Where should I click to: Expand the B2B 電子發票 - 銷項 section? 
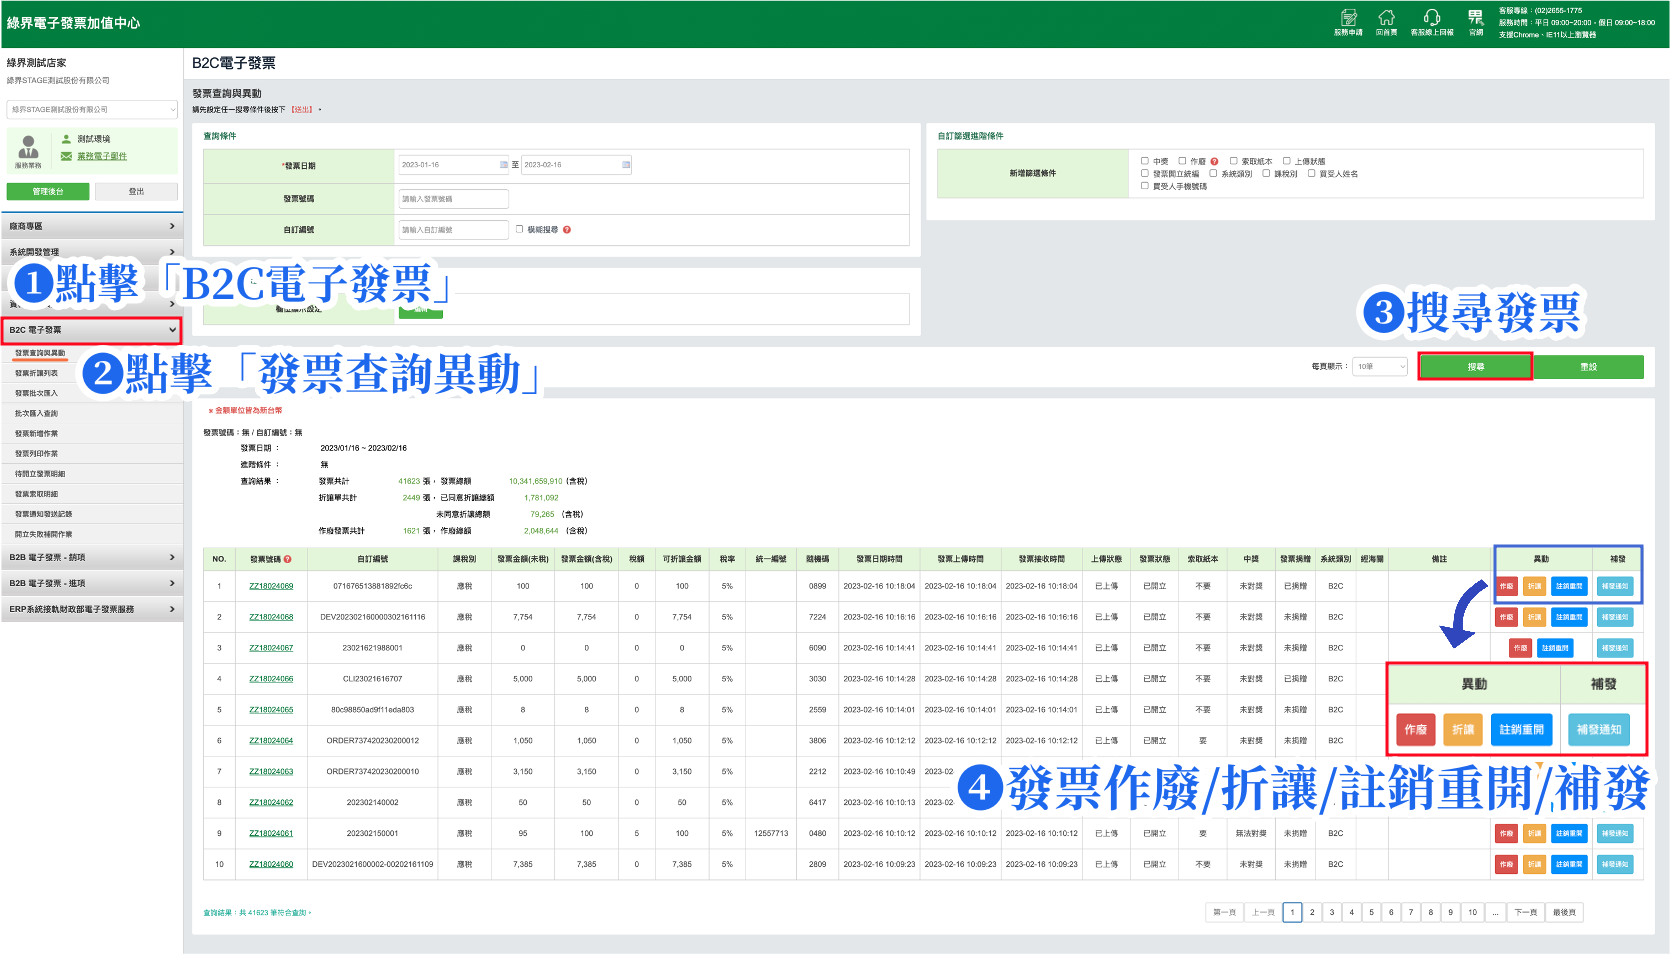pos(92,558)
